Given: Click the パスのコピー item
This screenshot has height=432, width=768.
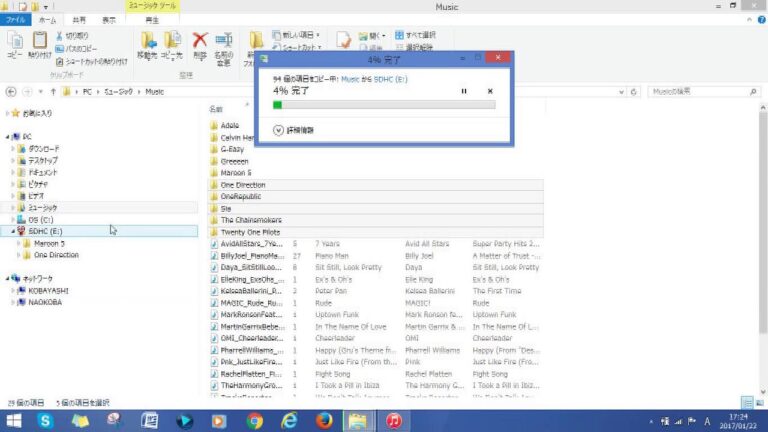Looking at the screenshot, I should click(x=76, y=48).
